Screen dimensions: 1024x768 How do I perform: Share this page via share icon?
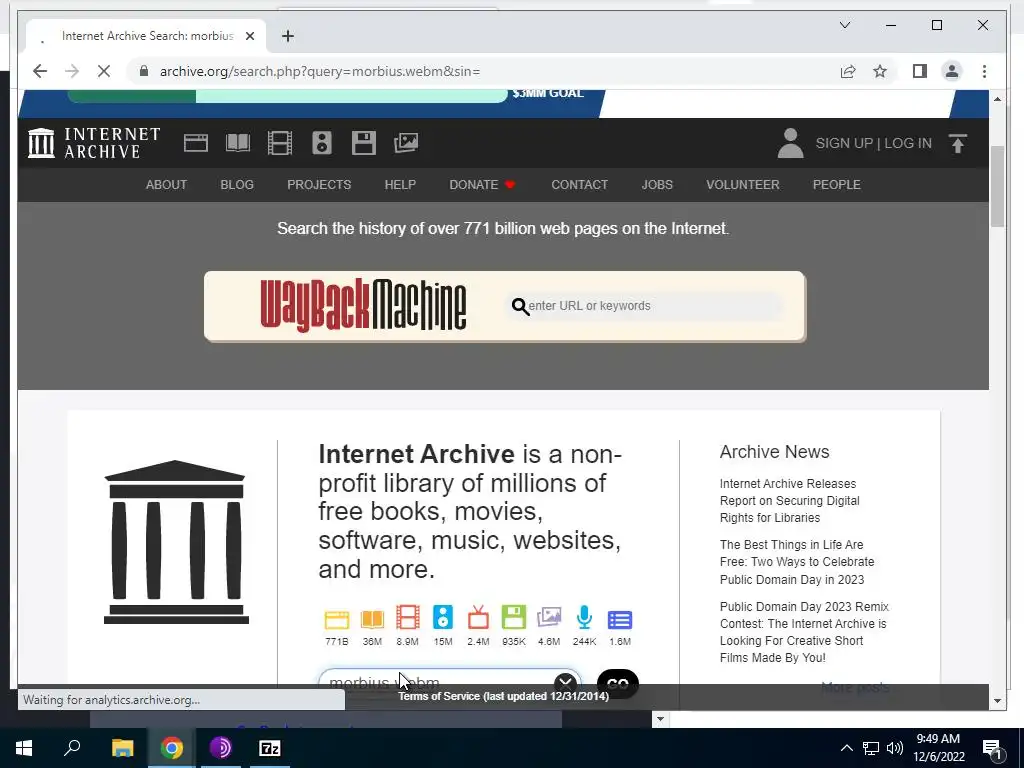[x=848, y=71]
